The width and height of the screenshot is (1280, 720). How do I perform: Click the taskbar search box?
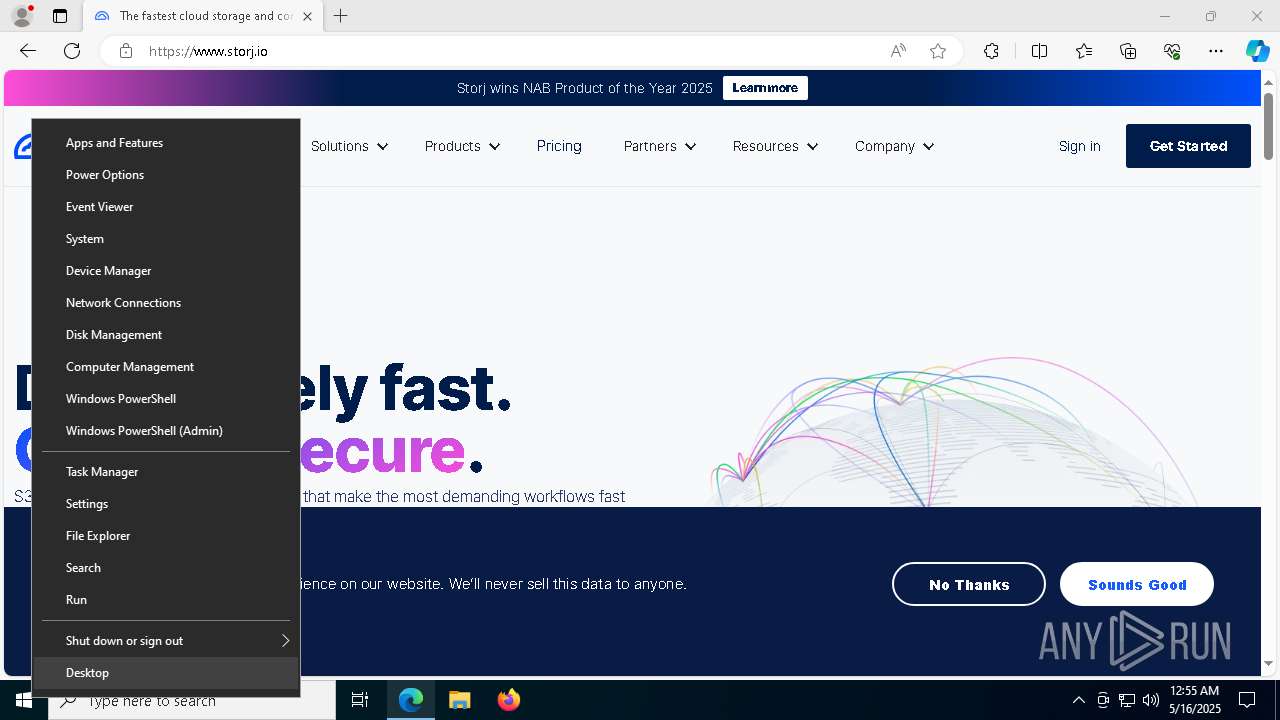tap(192, 700)
